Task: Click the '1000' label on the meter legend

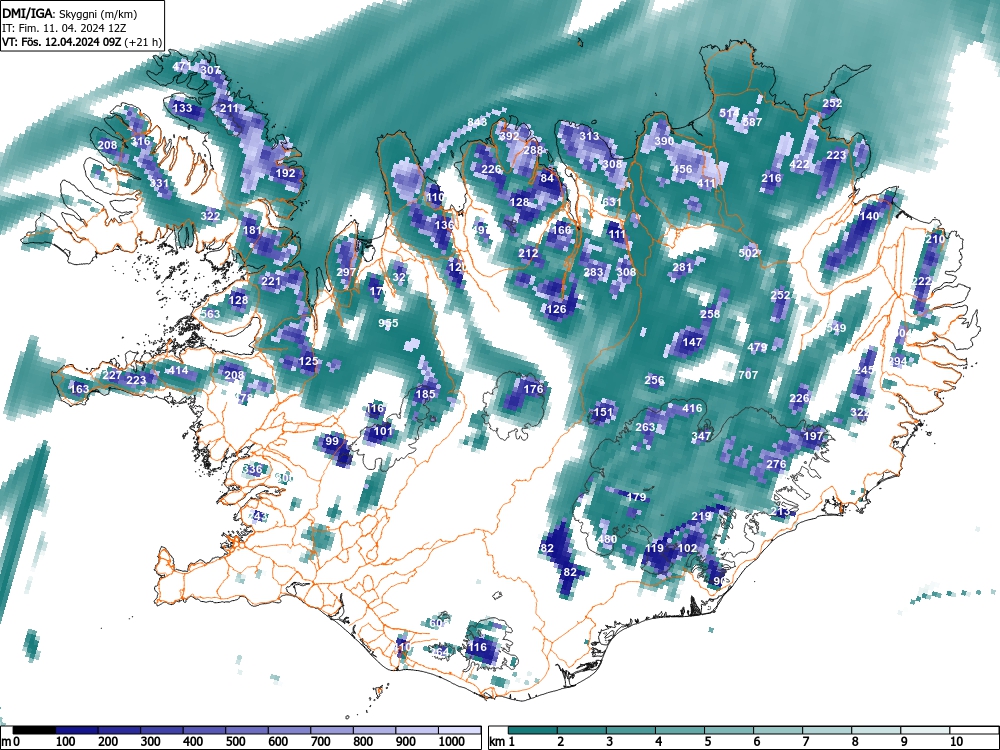Action: click(452, 742)
